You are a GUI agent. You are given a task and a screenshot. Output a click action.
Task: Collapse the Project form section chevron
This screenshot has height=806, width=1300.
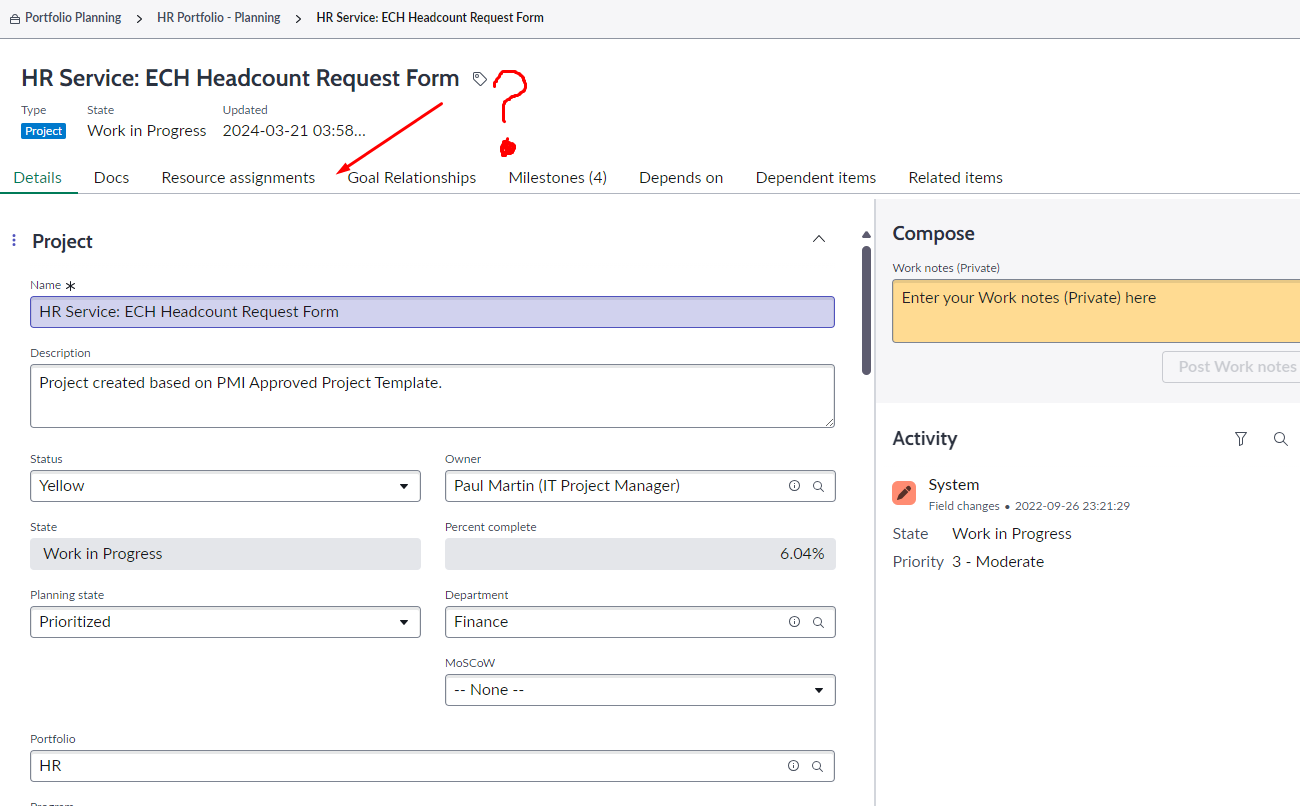(819, 238)
